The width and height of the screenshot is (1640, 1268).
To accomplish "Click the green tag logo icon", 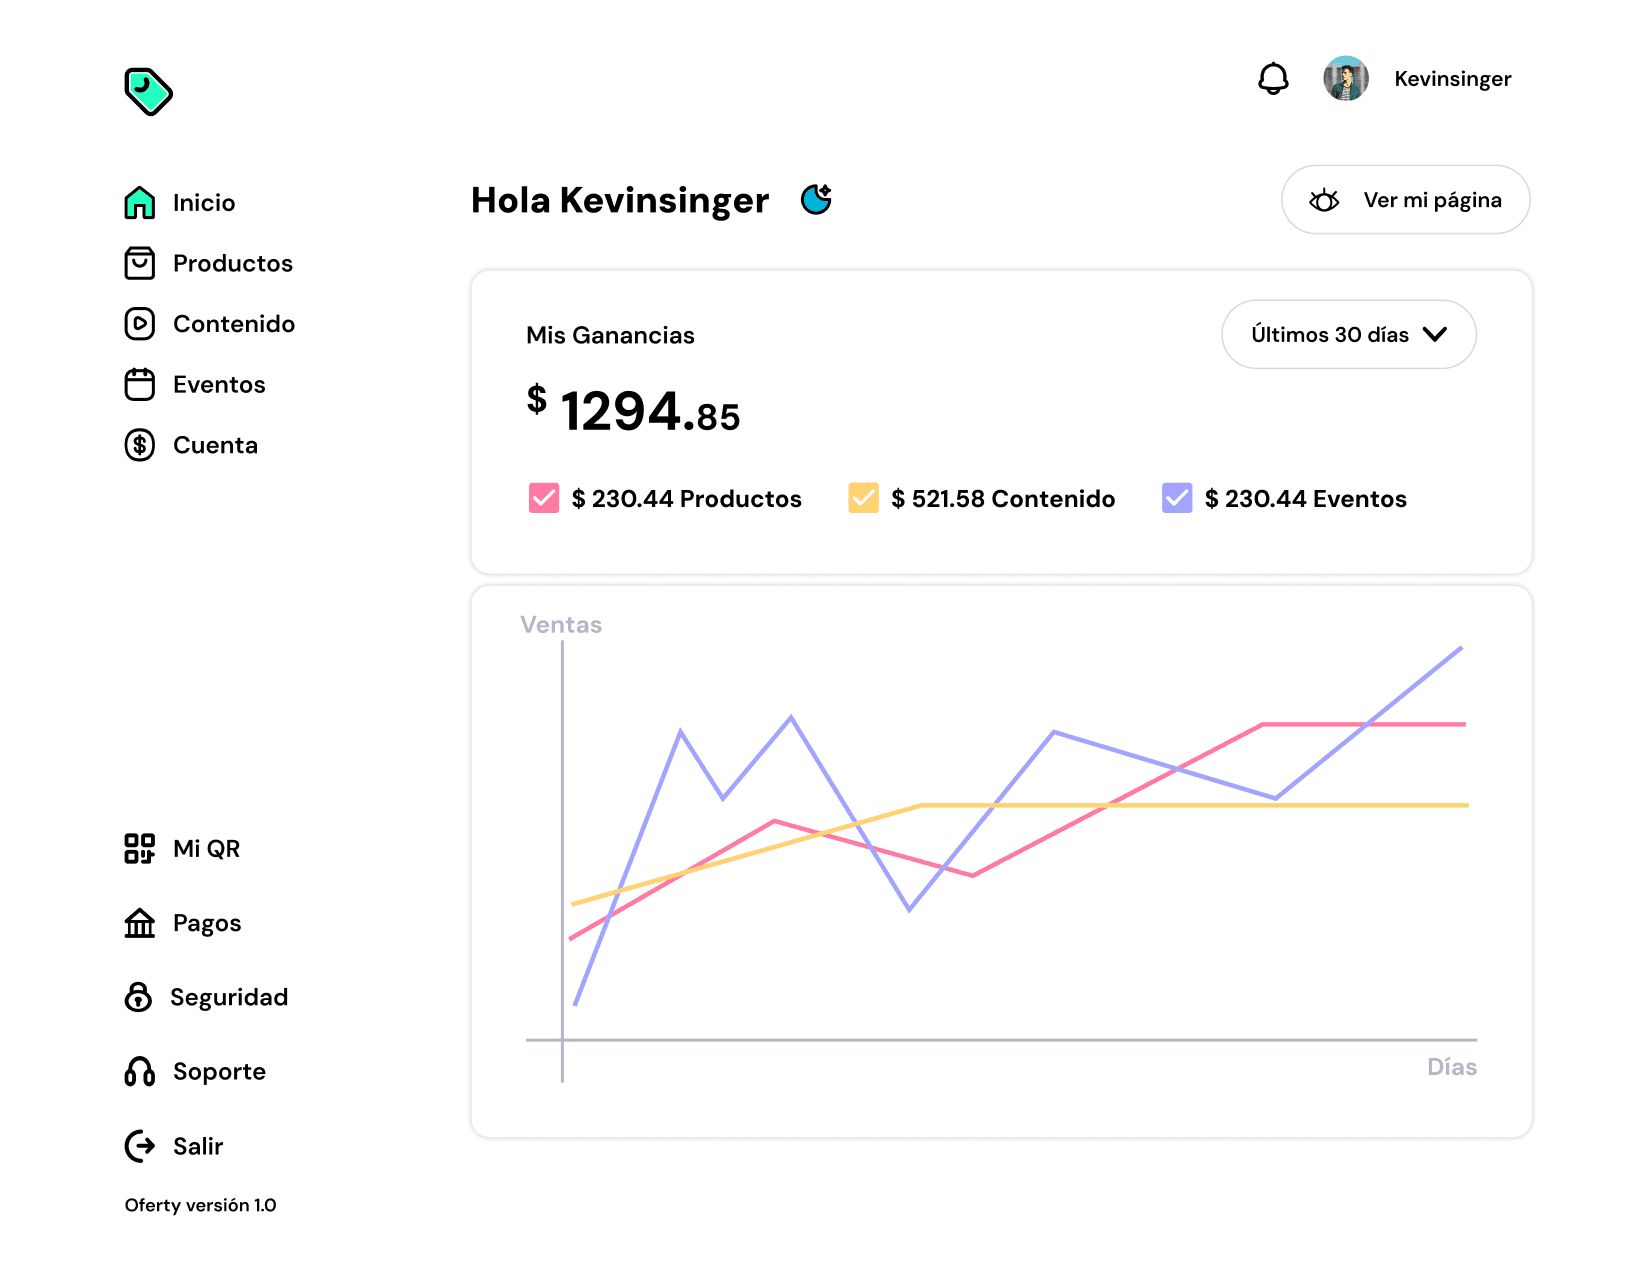I will coord(148,92).
